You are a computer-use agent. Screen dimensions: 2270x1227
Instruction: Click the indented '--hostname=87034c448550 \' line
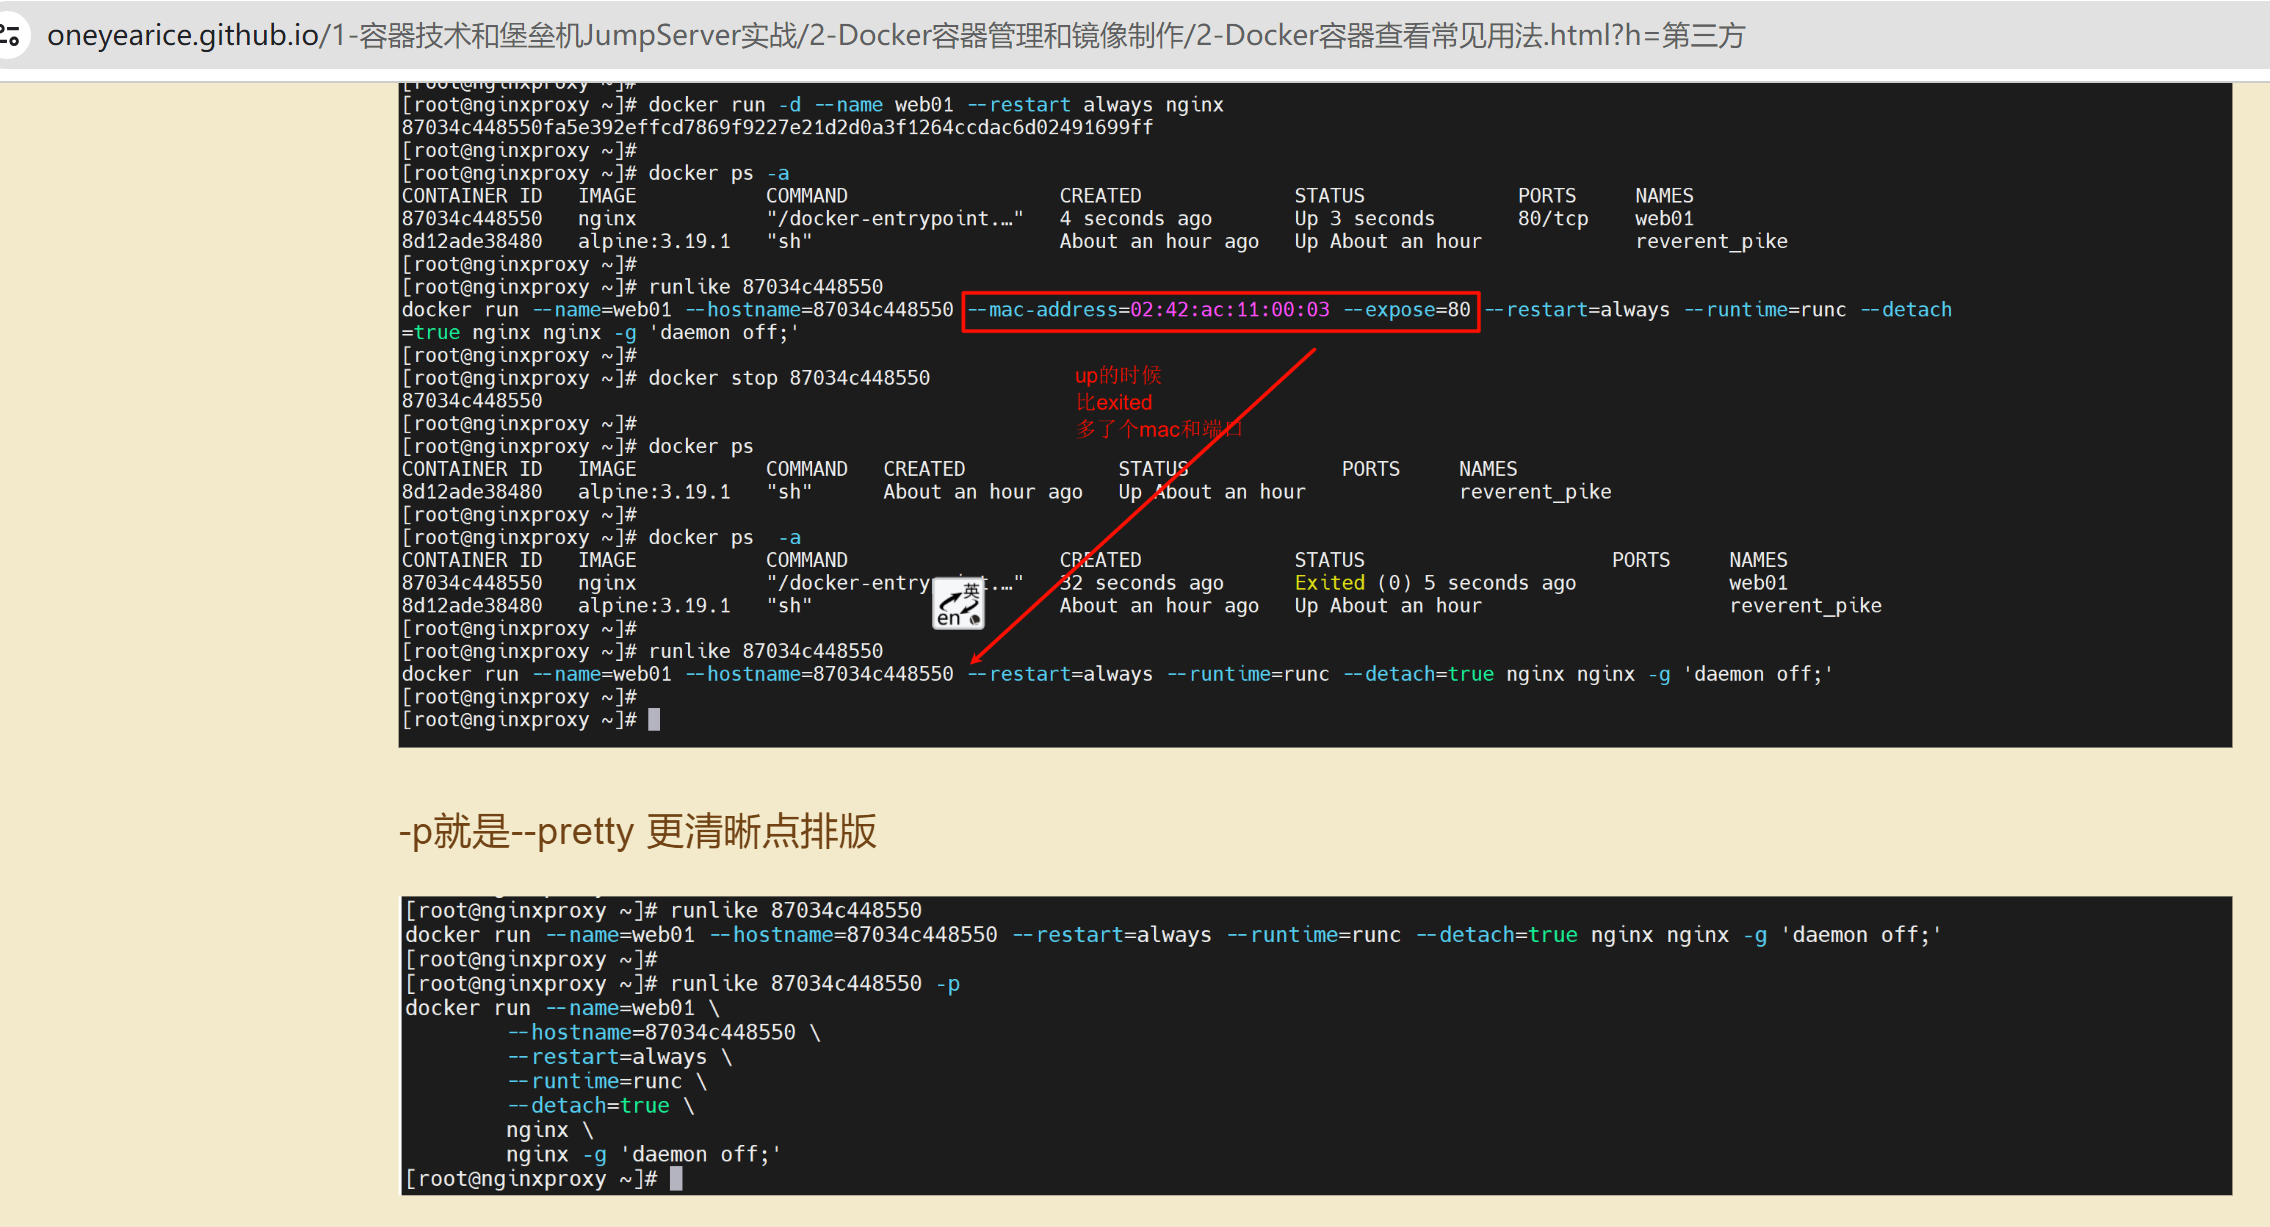[x=664, y=1032]
